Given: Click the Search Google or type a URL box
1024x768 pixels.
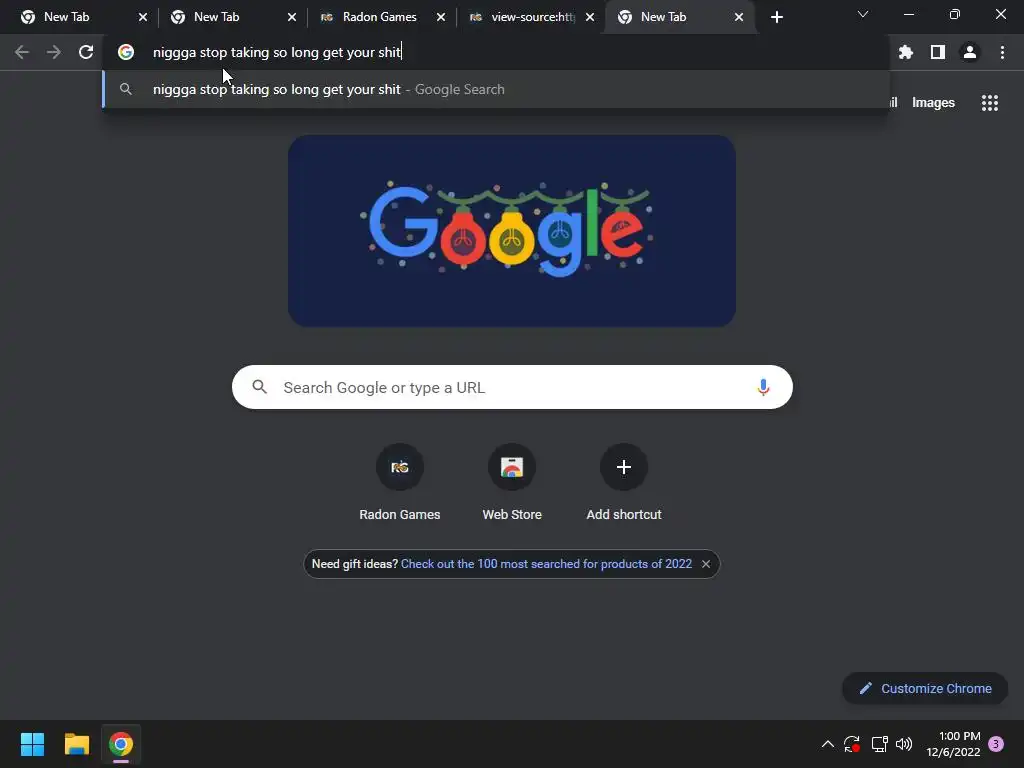Looking at the screenshot, I should pyautogui.click(x=512, y=387).
